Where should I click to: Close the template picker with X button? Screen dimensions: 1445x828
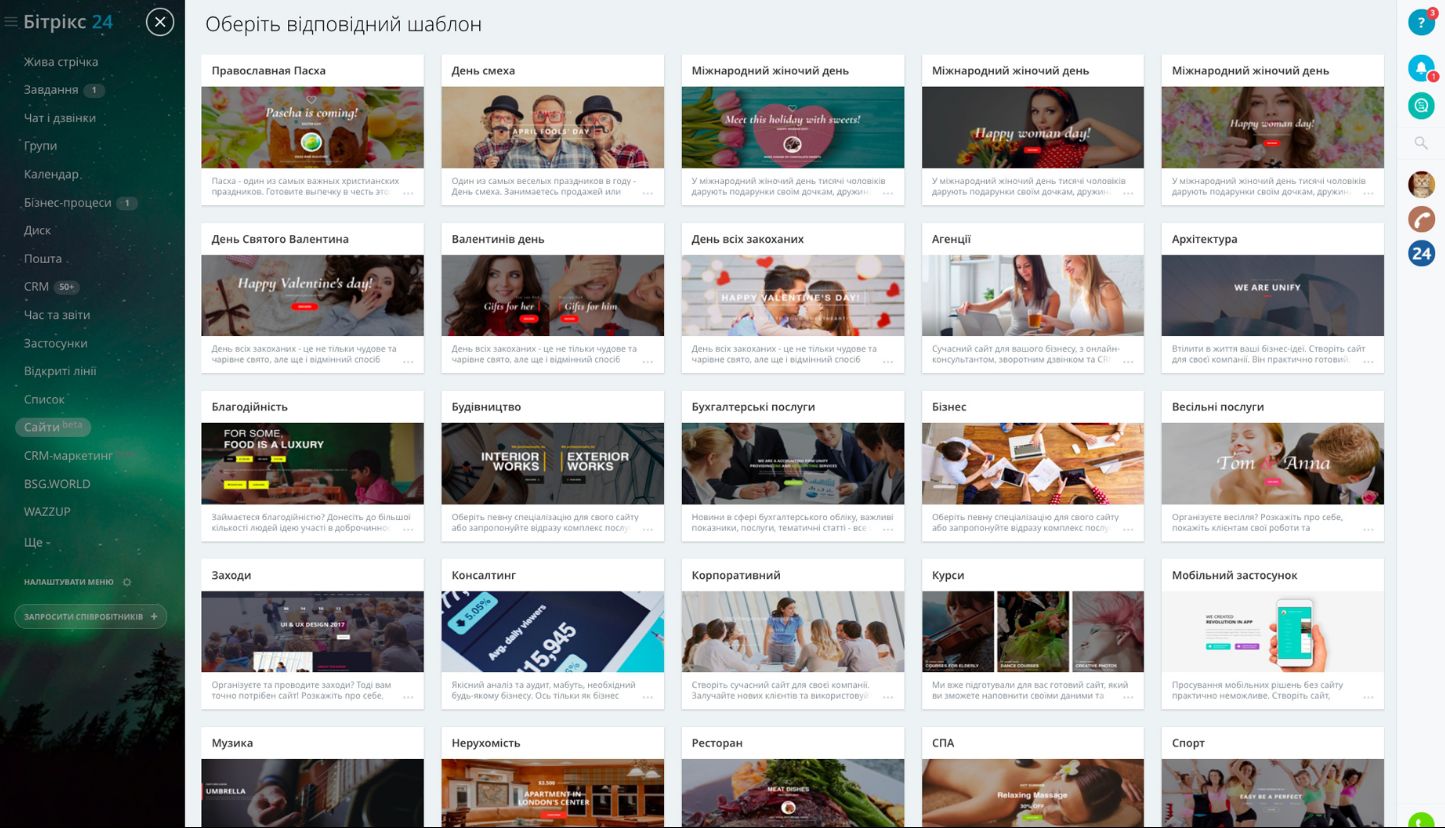pyautogui.click(x=160, y=22)
